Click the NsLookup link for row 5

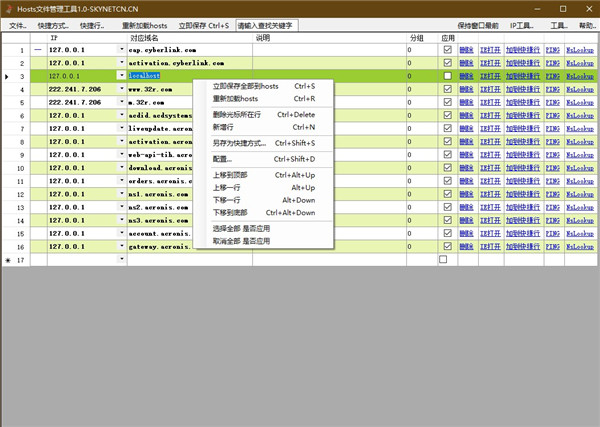(x=579, y=101)
